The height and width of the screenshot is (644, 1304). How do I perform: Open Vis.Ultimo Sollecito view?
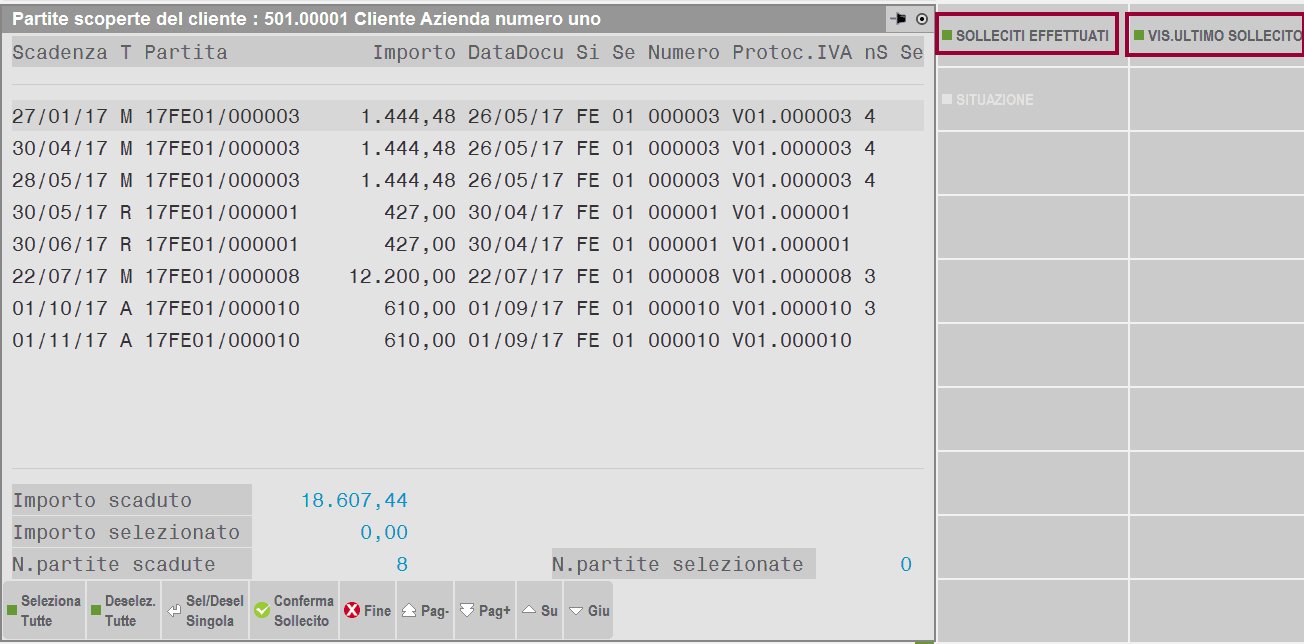pos(1216,35)
